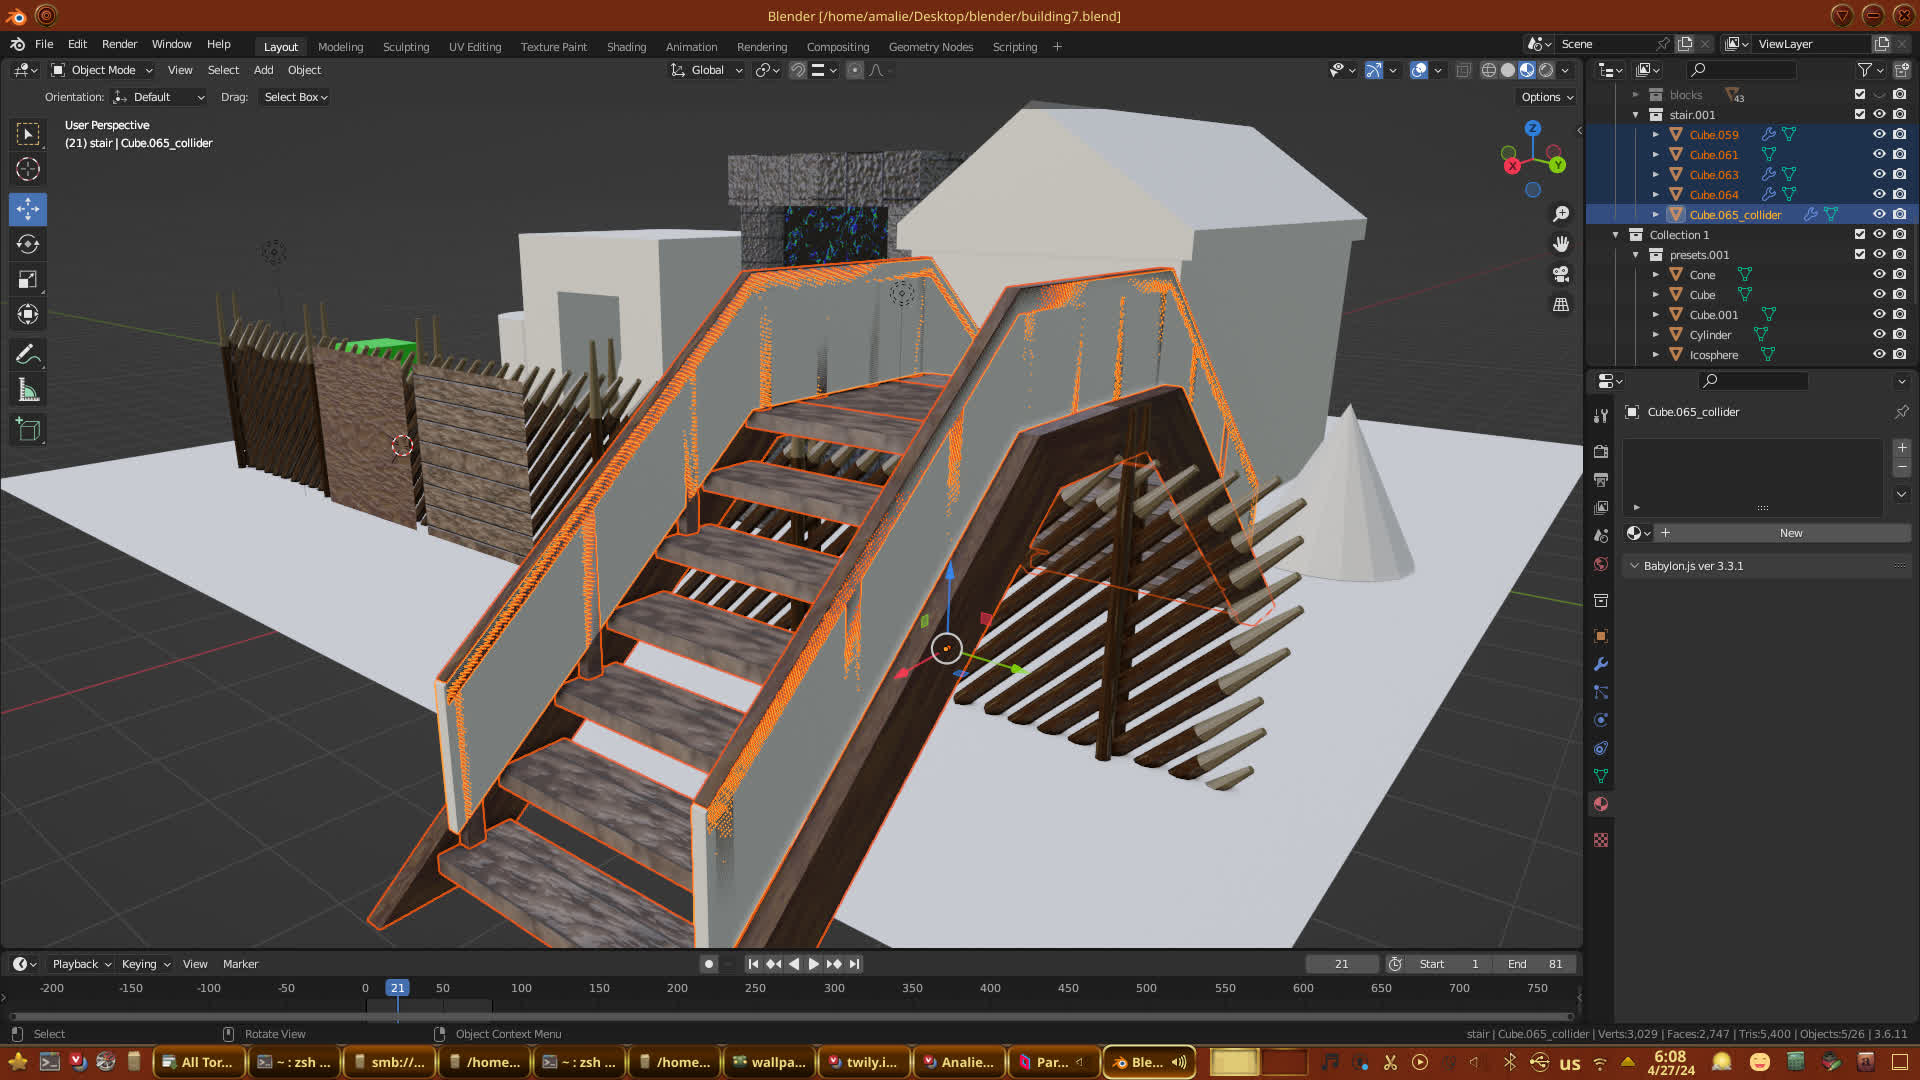Uncheck stair.001 collection checkbox
The image size is (1920, 1080).
[x=1860, y=114]
